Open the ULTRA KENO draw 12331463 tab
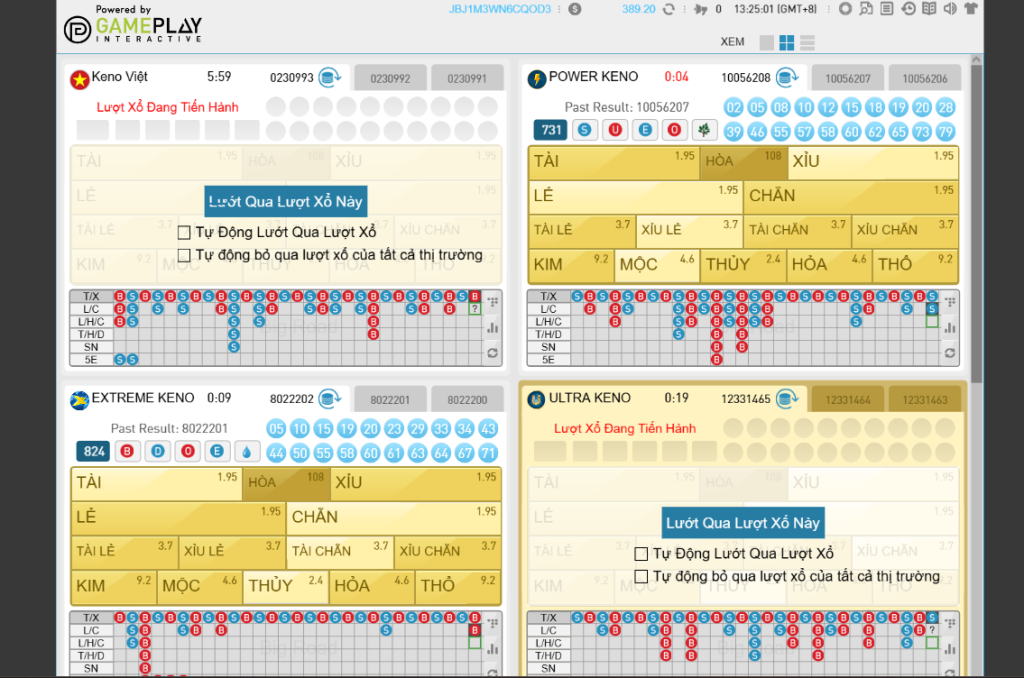The image size is (1024, 678). (925, 400)
